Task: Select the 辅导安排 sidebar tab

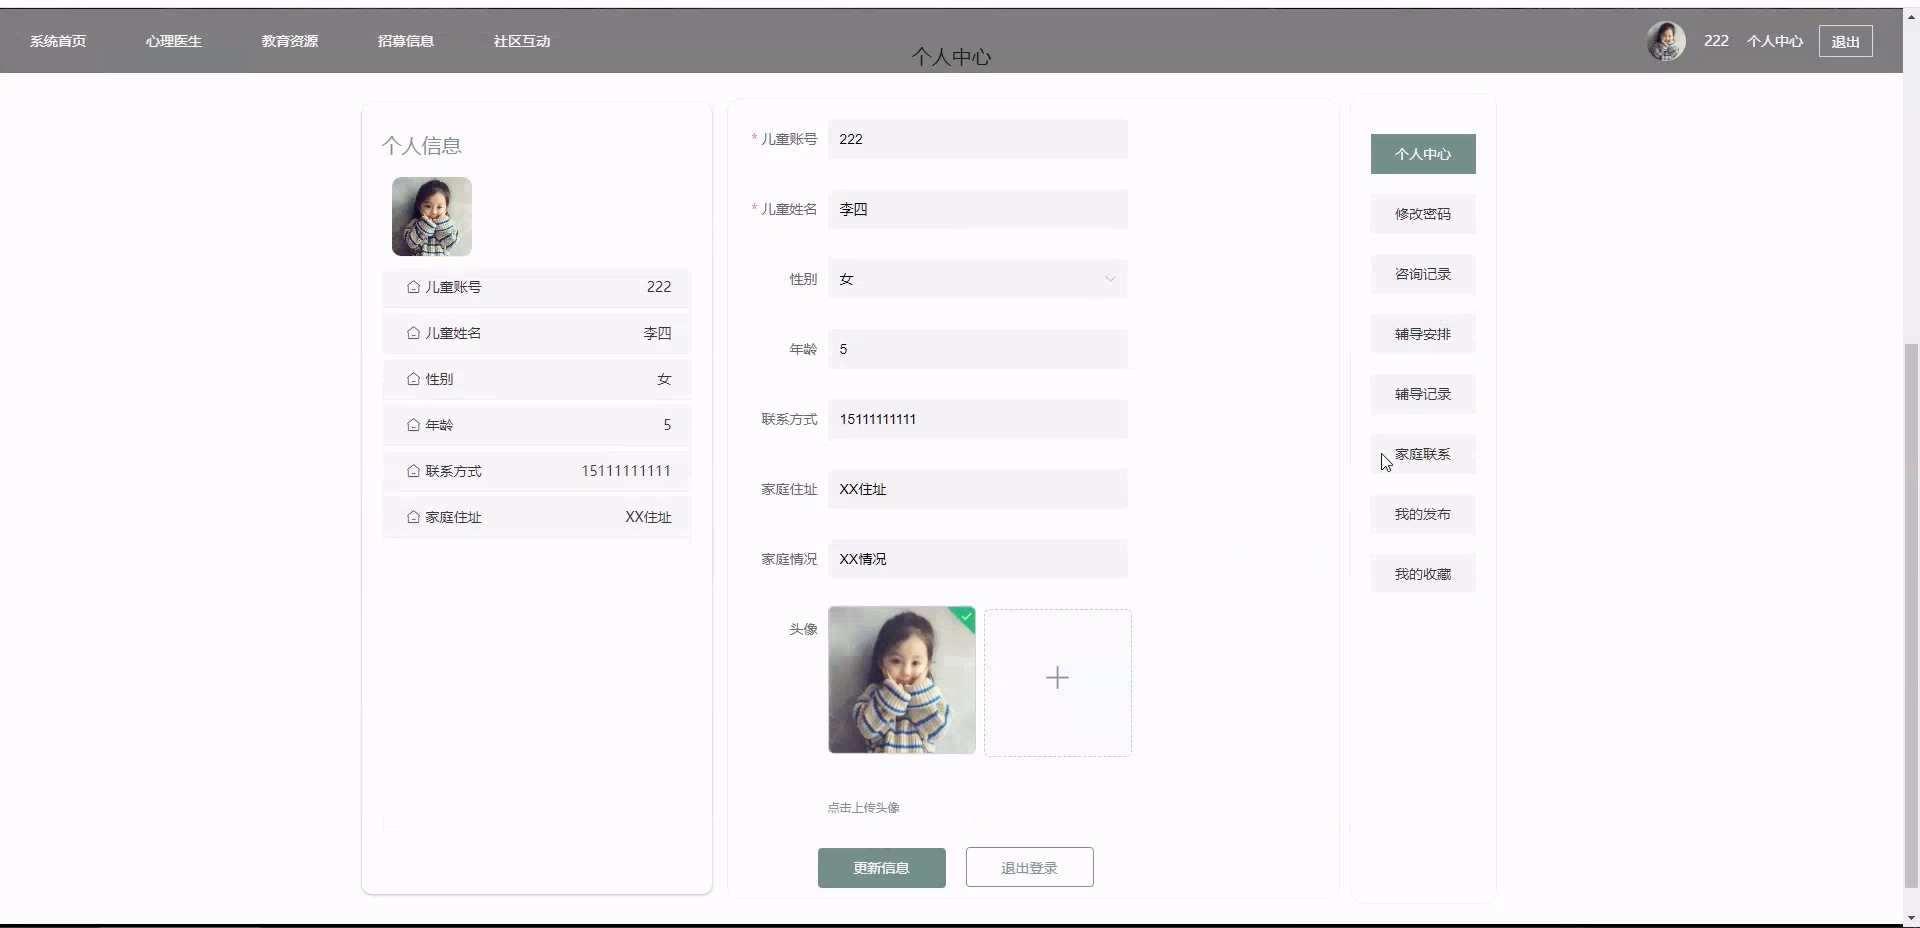Action: tap(1423, 334)
